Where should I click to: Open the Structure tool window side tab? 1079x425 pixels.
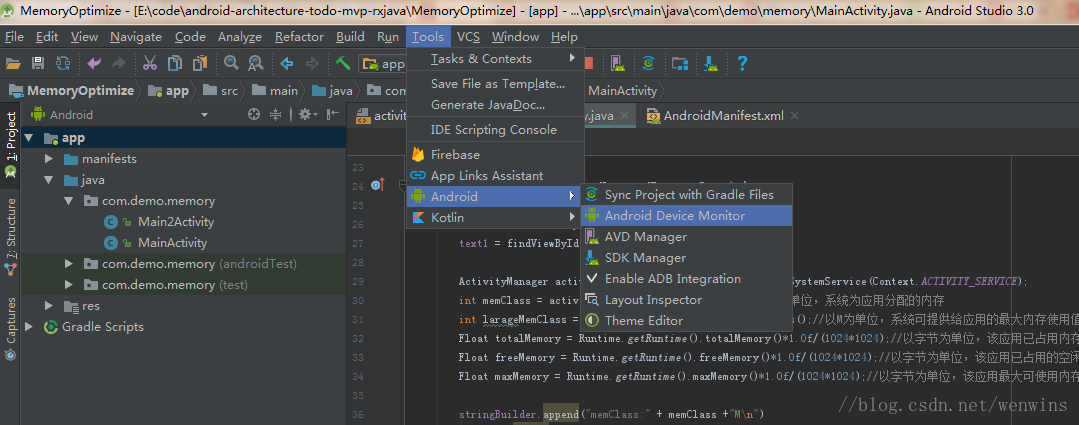[x=10, y=235]
